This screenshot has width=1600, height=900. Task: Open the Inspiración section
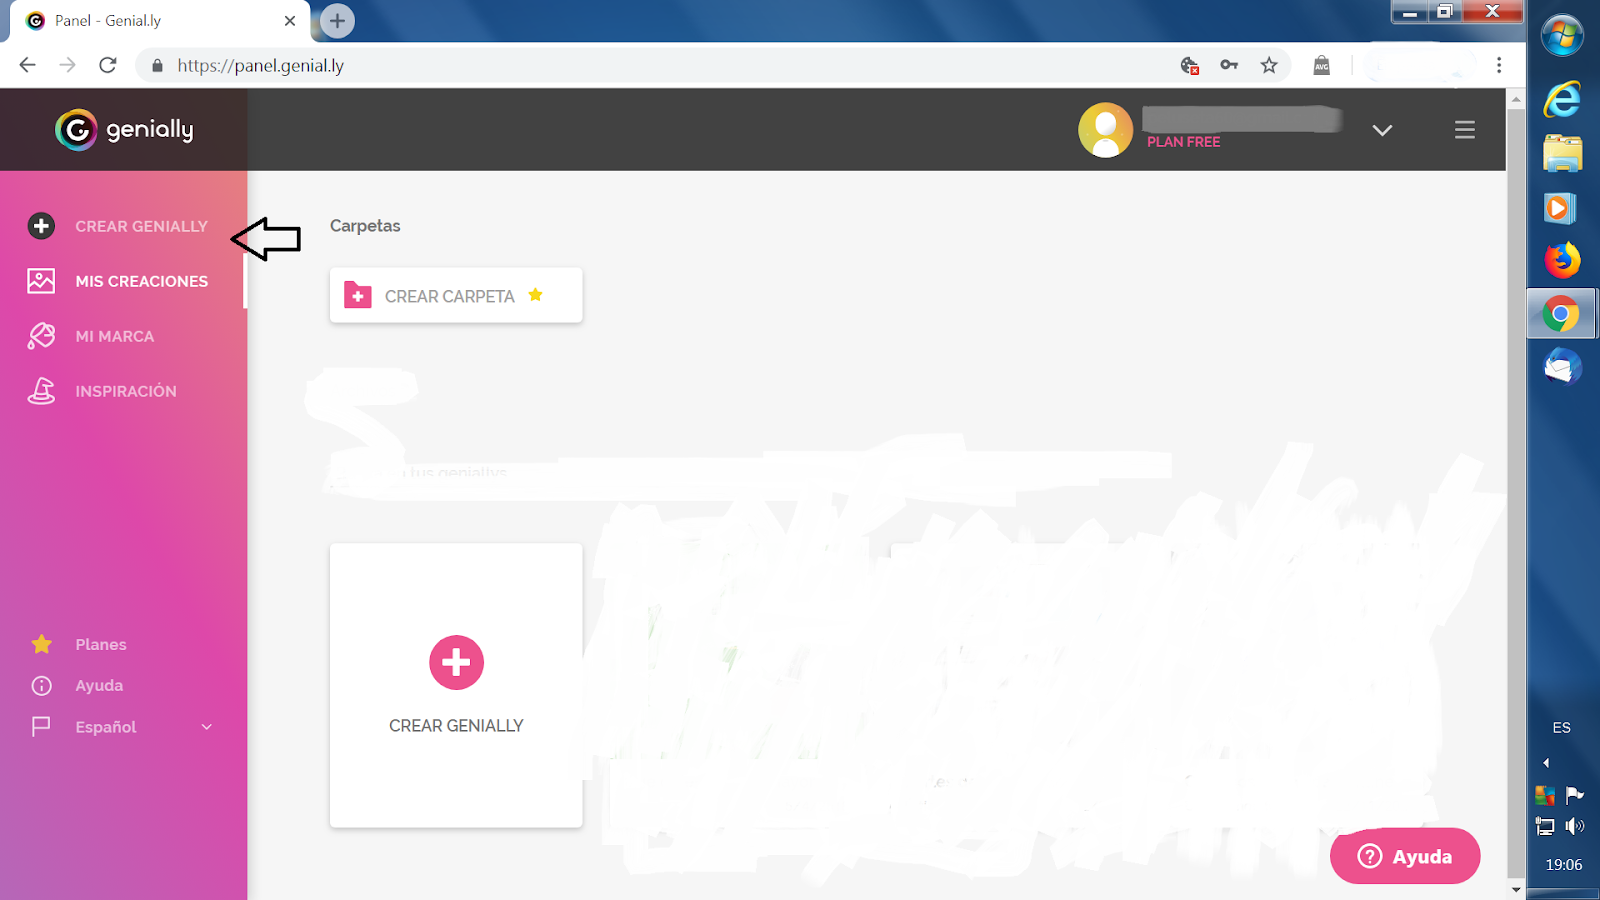click(x=125, y=391)
